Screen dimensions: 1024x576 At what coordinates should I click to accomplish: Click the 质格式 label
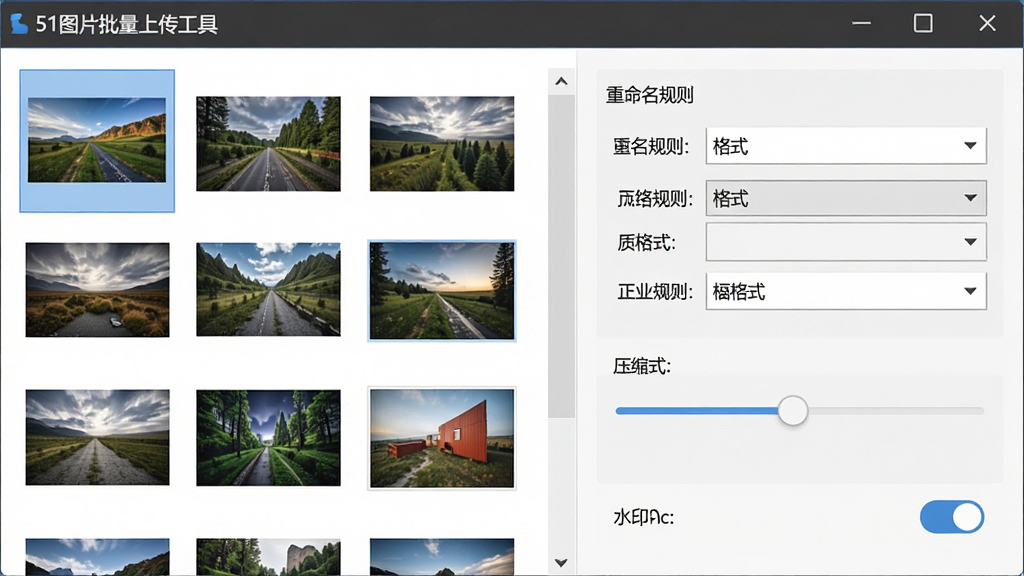pyautogui.click(x=646, y=243)
